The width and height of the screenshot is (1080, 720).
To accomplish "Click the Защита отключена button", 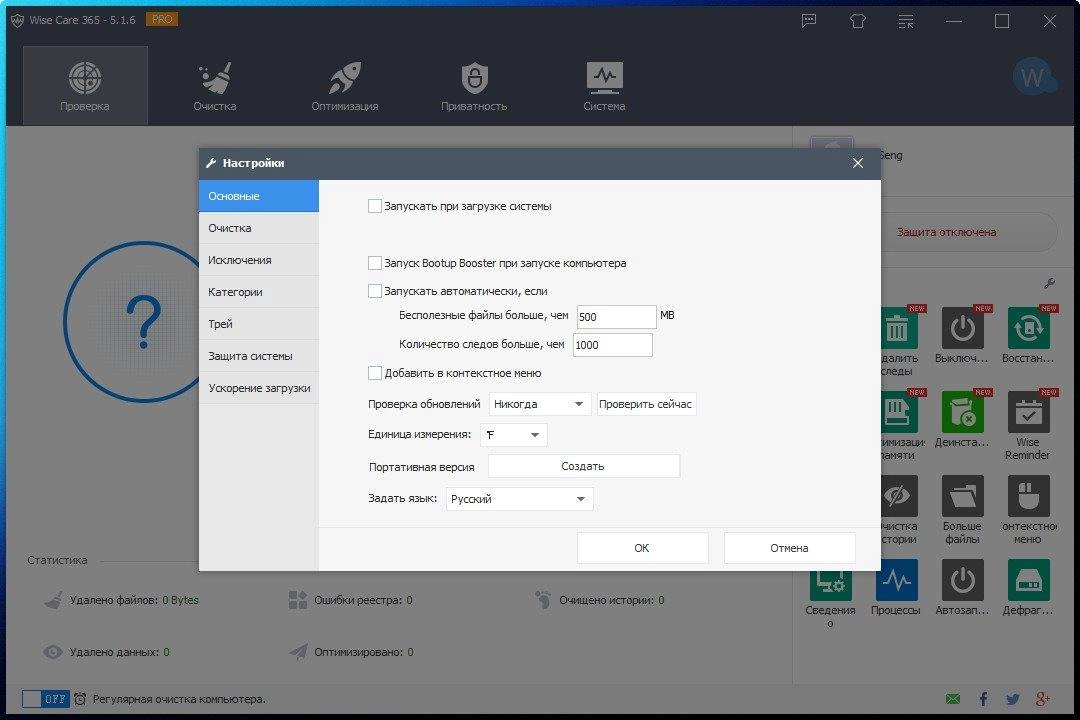I will point(968,232).
